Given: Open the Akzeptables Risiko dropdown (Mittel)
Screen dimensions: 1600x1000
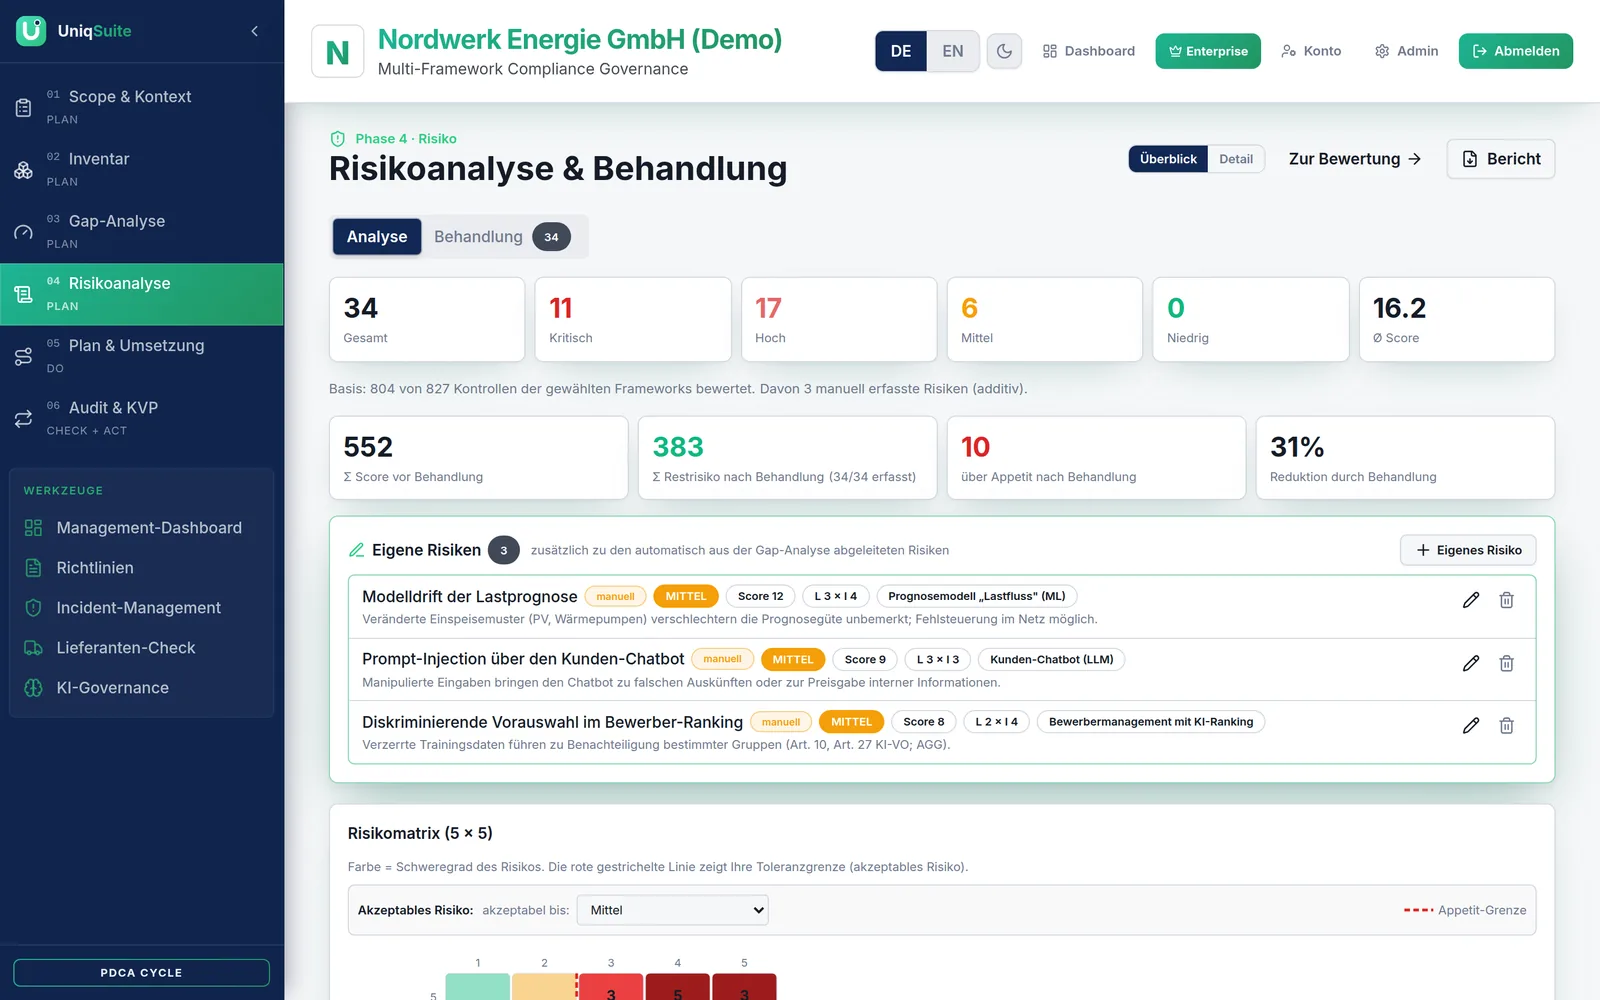Looking at the screenshot, I should 673,910.
